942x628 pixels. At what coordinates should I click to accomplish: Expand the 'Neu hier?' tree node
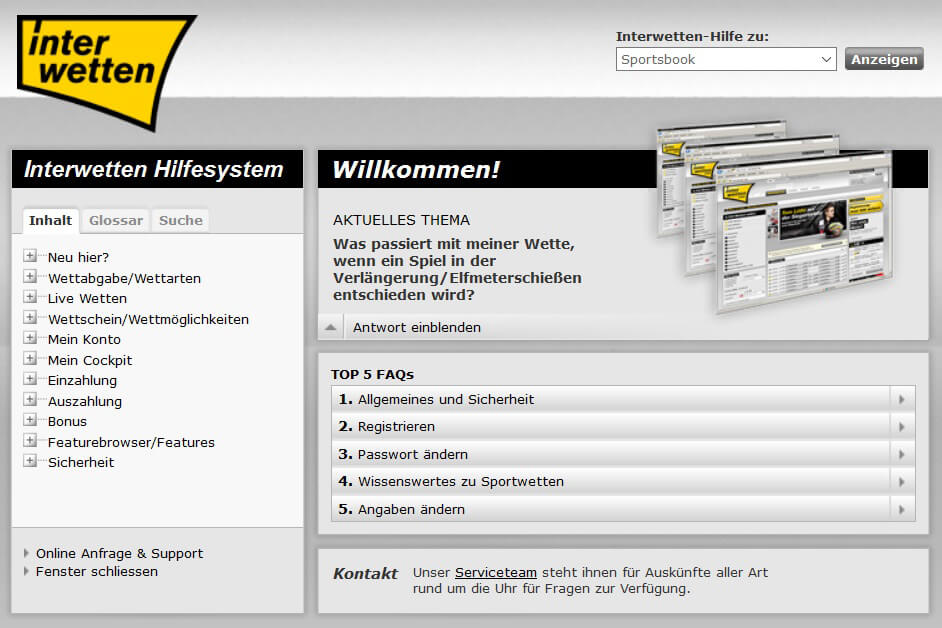point(29,256)
